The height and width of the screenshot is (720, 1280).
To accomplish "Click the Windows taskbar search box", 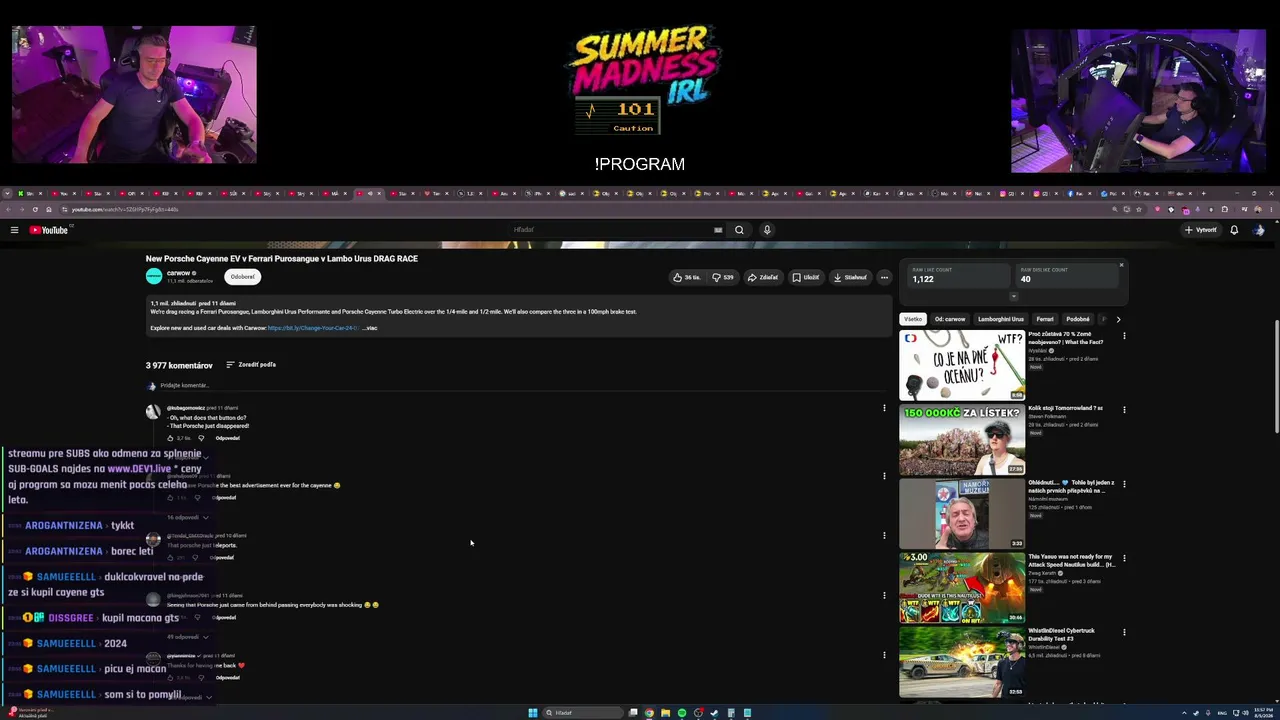I will click(583, 713).
